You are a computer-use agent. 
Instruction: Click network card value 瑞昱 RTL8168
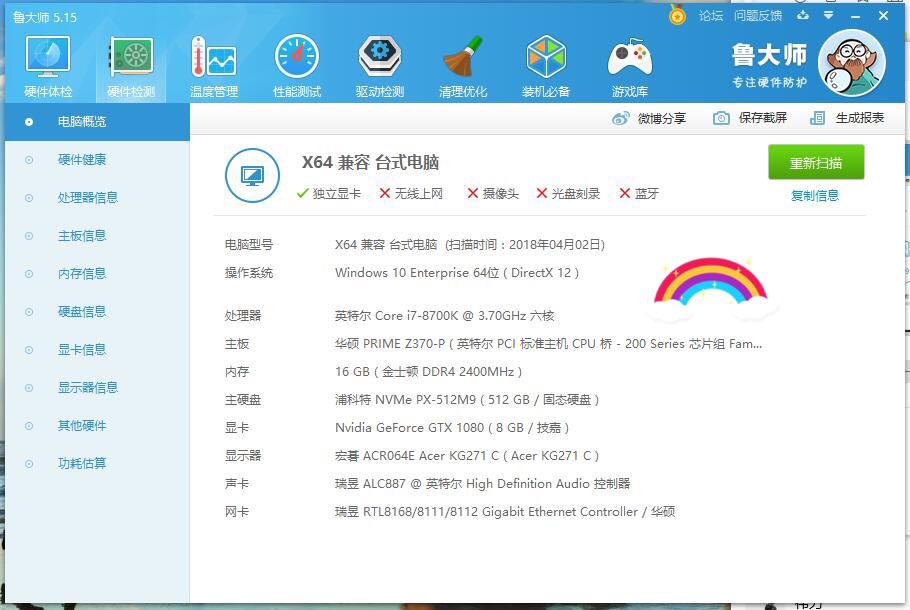point(505,512)
